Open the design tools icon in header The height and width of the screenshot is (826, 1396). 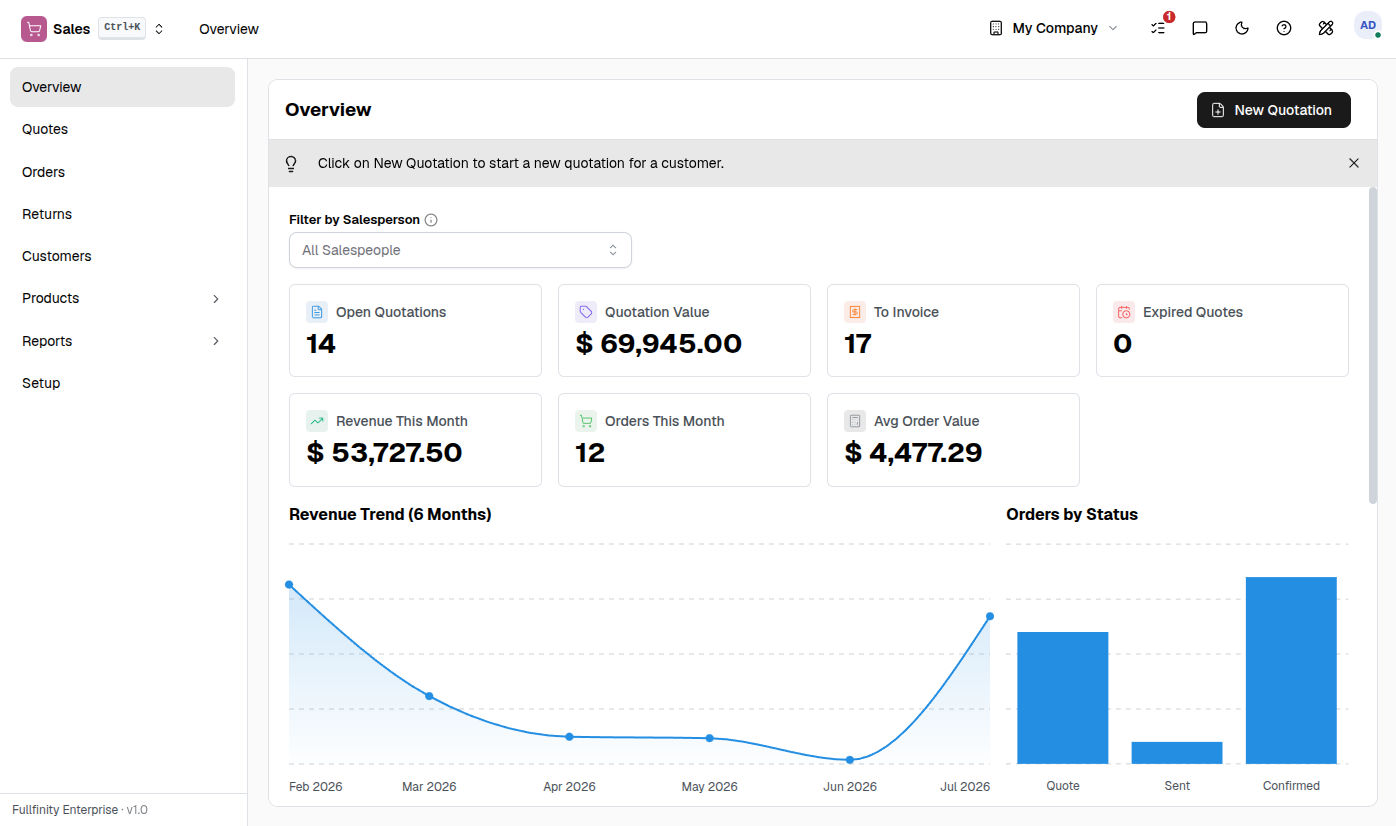1326,28
